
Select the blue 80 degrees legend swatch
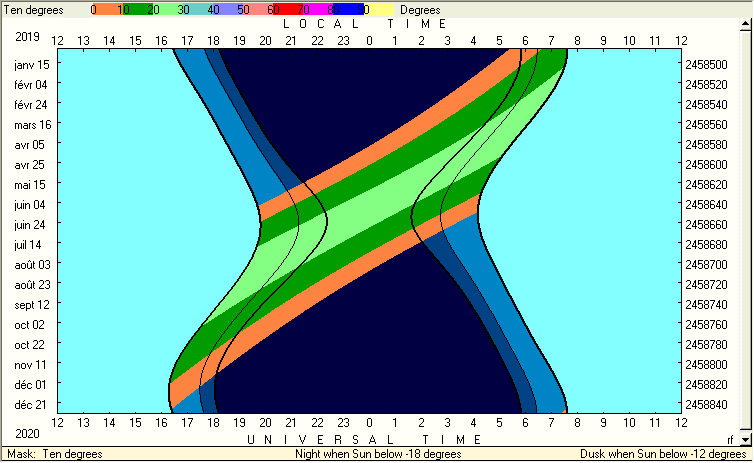348,10
